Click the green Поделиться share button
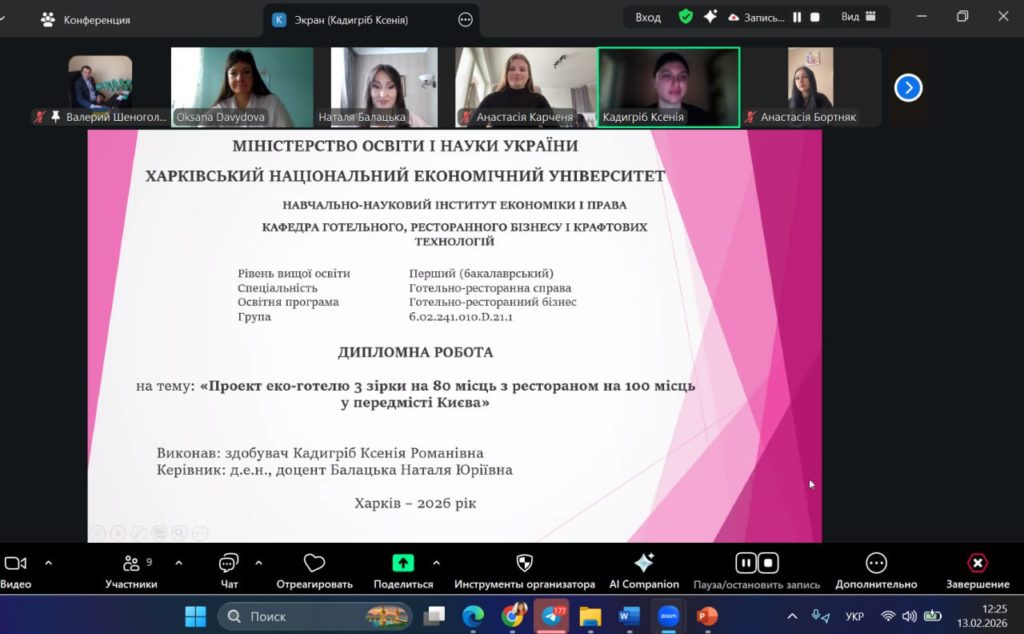The image size is (1024, 634). 403,563
